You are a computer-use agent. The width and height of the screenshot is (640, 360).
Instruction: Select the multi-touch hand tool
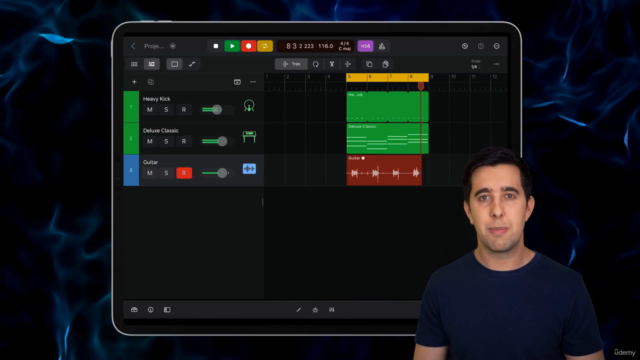[x=385, y=64]
